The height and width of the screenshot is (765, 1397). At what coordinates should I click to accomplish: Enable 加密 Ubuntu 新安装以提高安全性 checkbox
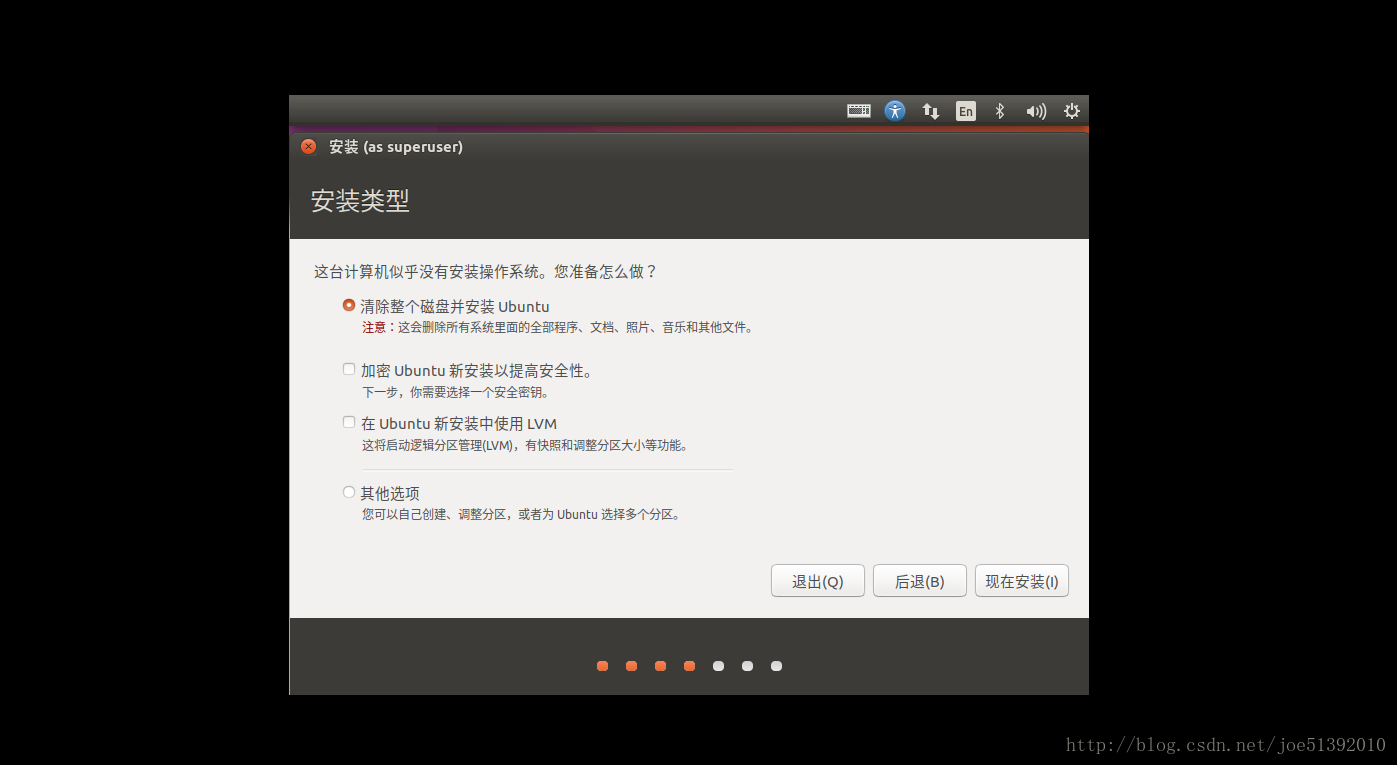coord(349,369)
